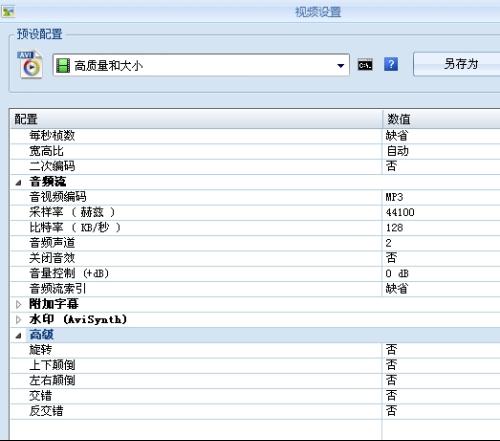
Task: Click the 否 value for 二次编码
Action: click(391, 166)
